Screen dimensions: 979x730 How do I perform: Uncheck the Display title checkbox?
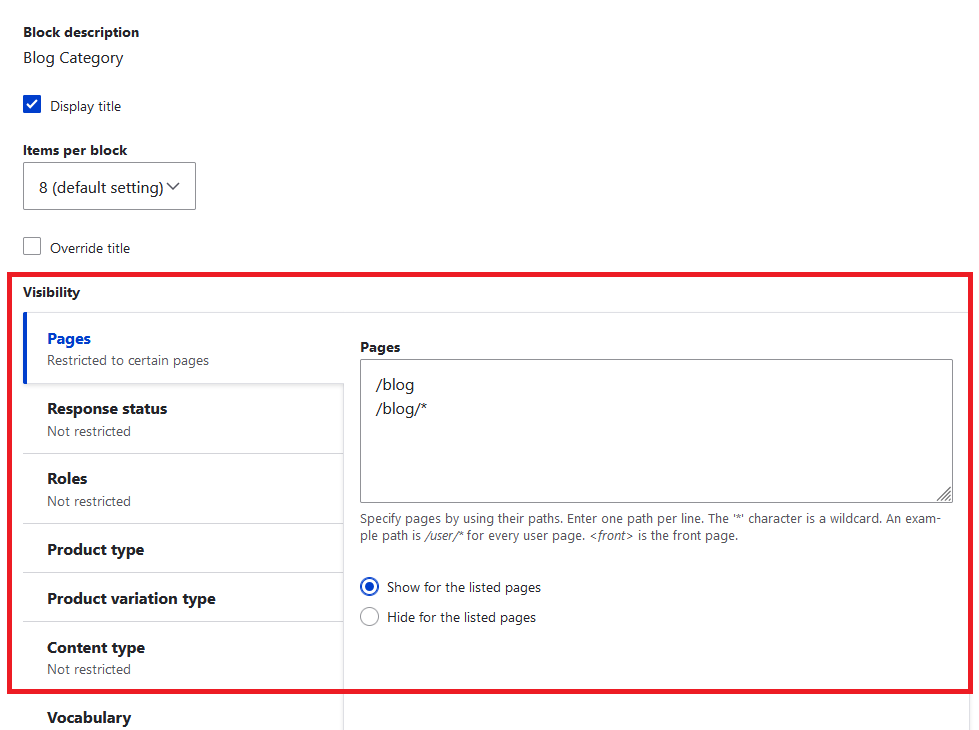(33, 105)
